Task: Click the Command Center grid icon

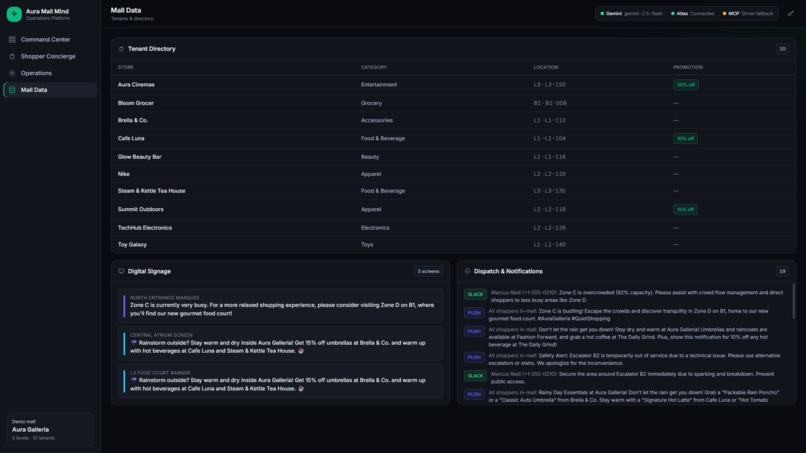Action: pyautogui.click(x=12, y=40)
